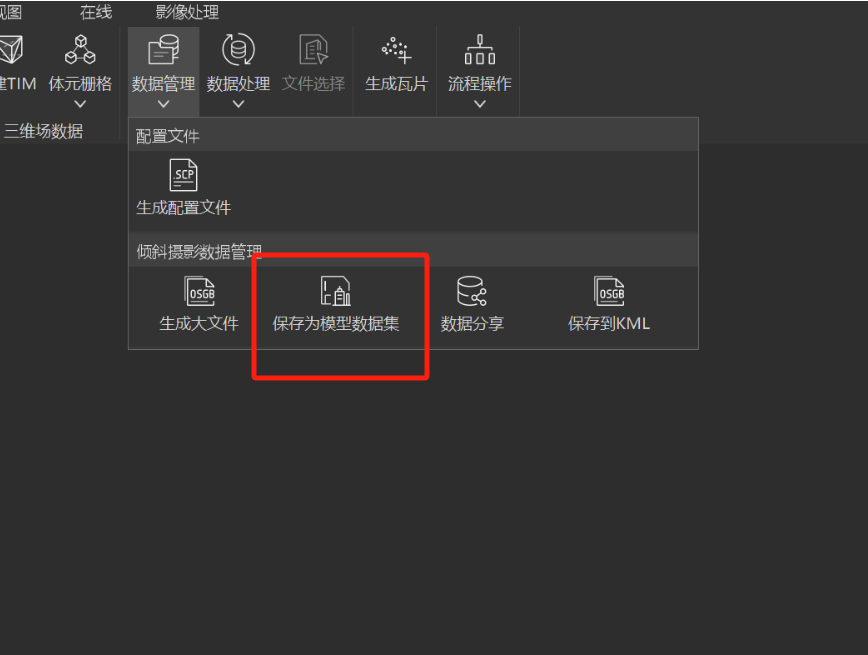Click the 保存为模型数据集 text label
Image resolution: width=868 pixels, height=655 pixels.
pos(335,323)
